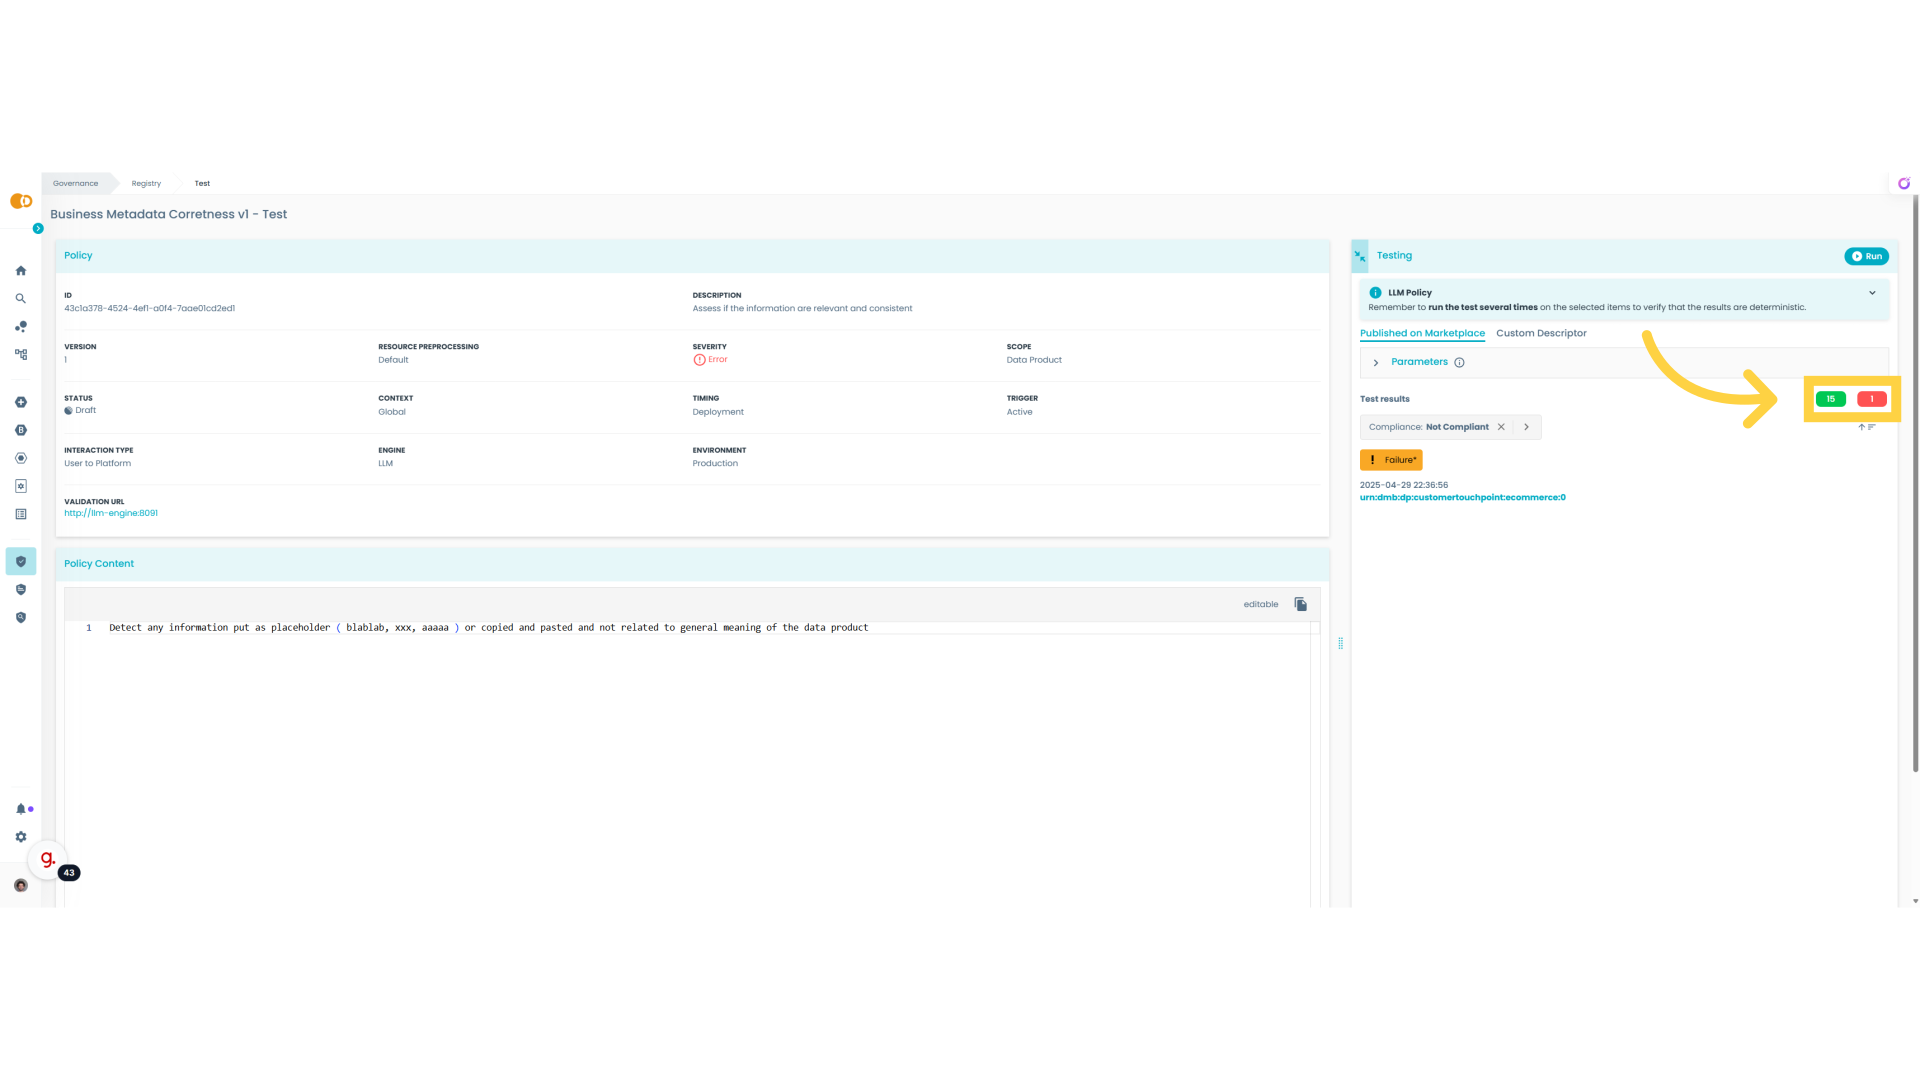The height and width of the screenshot is (1080, 1920).
Task: Collapse the LLM Policy notice chevron
Action: pos(1872,293)
